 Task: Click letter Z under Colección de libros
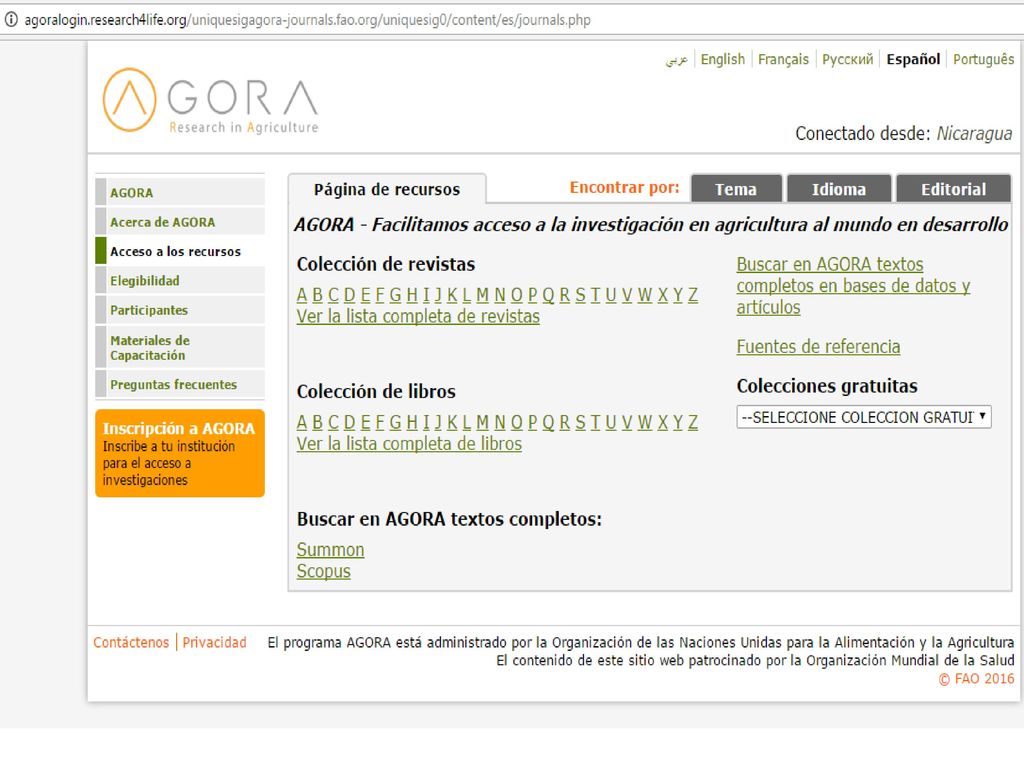point(693,423)
